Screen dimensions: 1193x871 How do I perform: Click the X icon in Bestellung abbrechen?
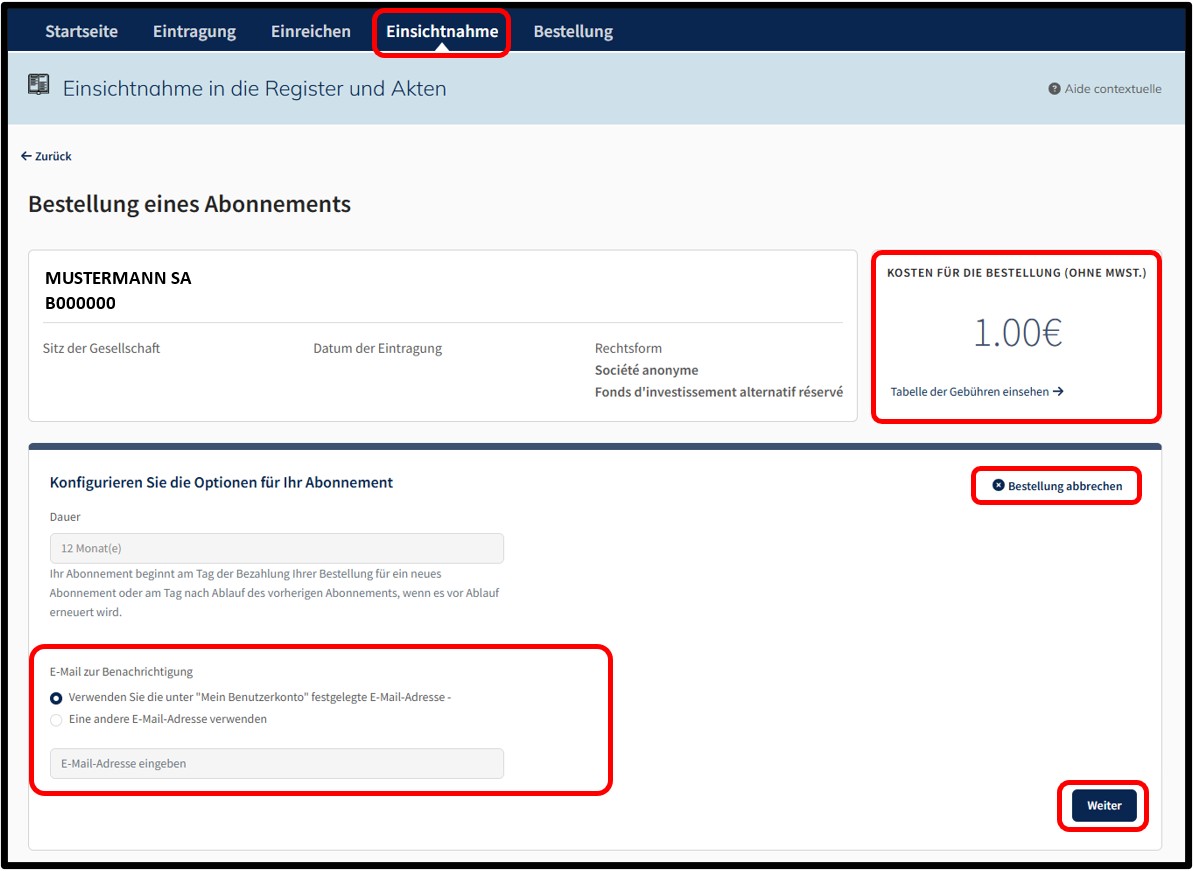[998, 485]
